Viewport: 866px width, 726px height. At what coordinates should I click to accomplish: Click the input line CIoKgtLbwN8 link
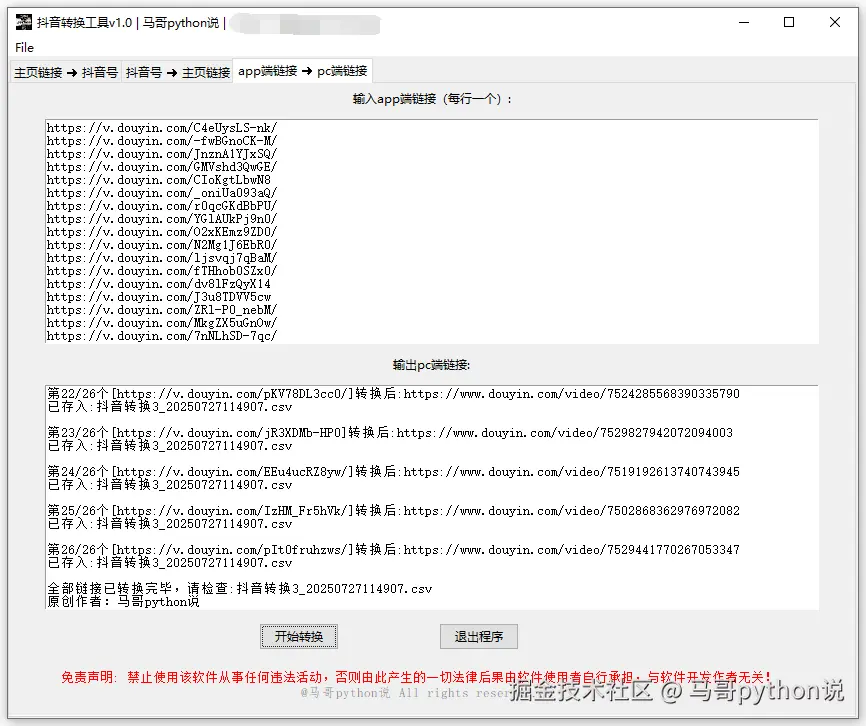[x=159, y=180]
